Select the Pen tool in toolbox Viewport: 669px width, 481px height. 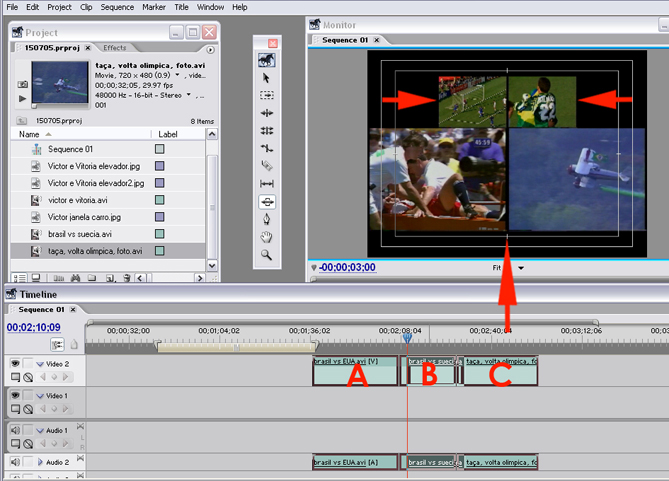click(267, 219)
